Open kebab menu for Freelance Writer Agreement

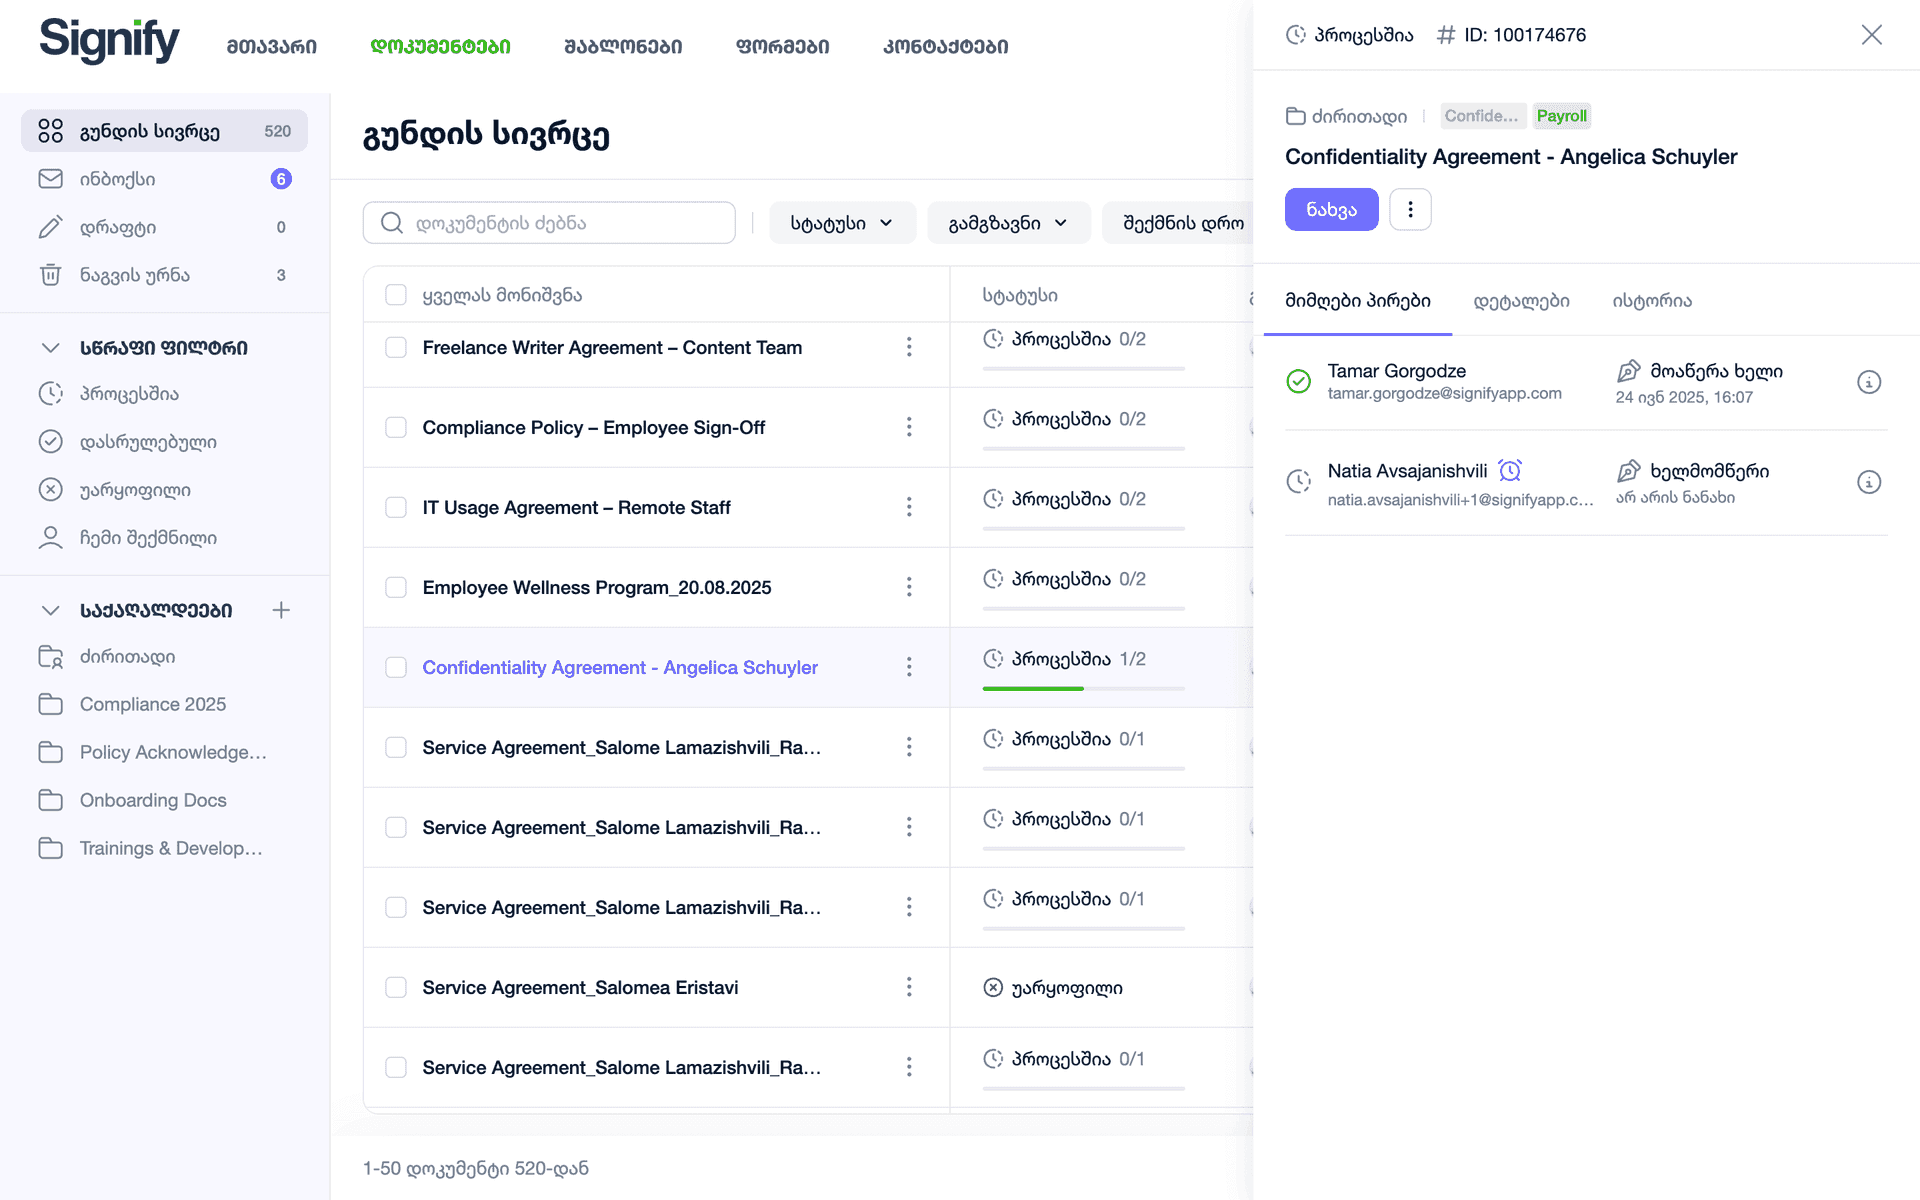909,347
